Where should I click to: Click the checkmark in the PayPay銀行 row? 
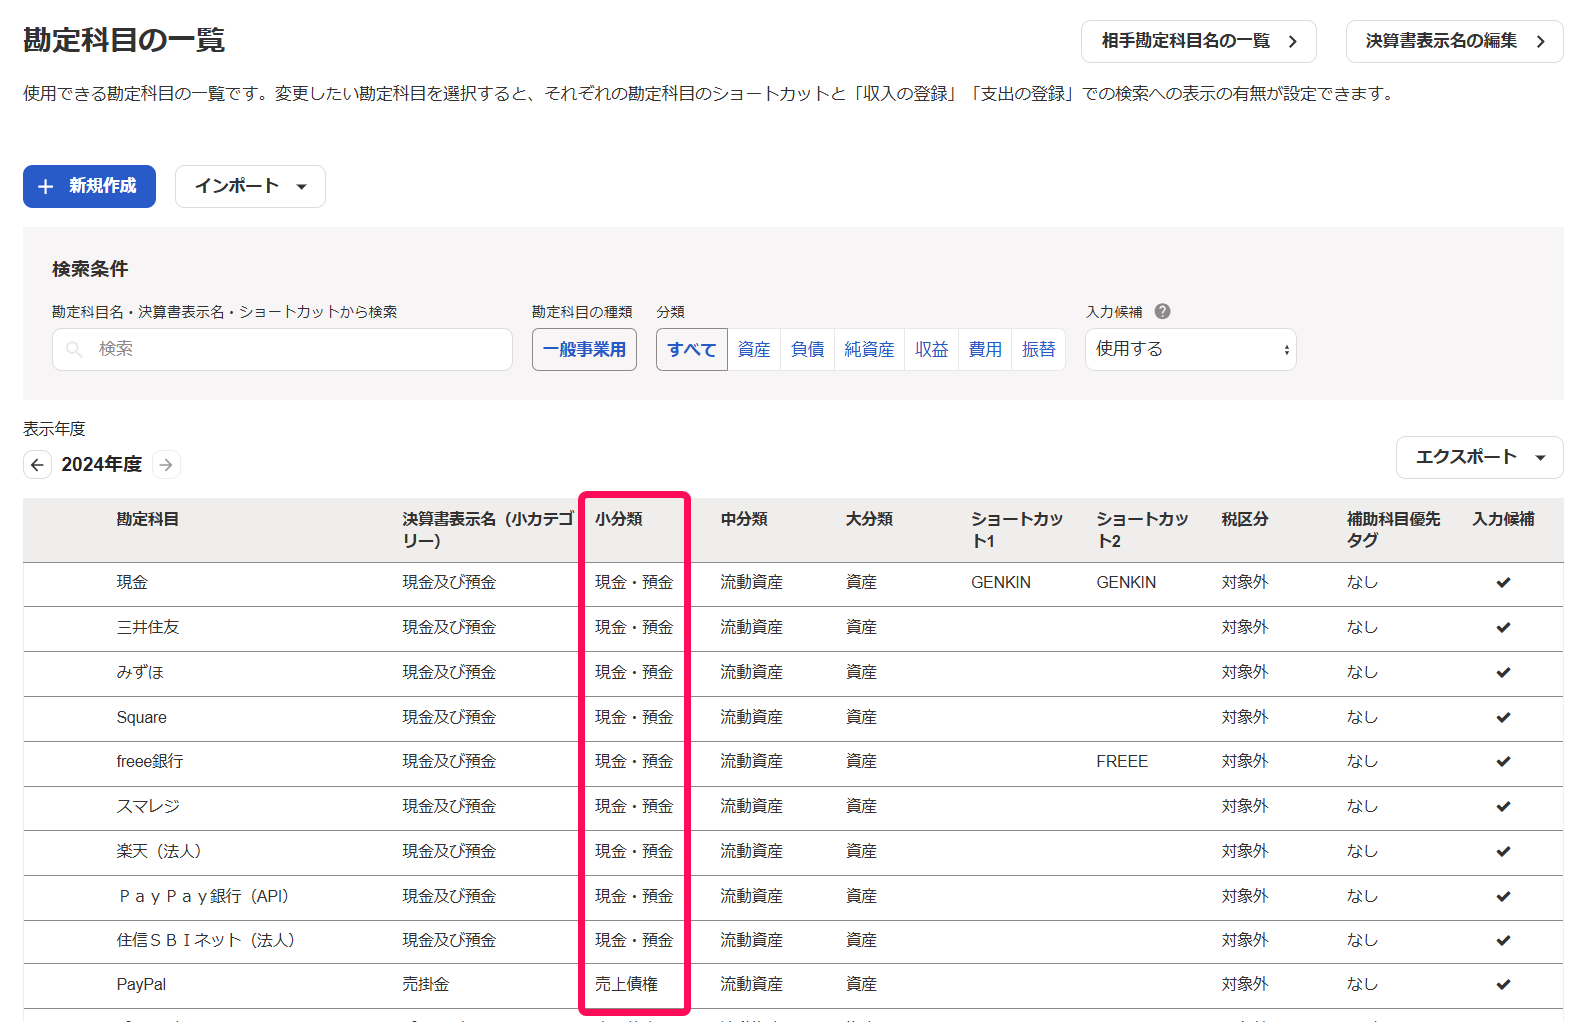pyautogui.click(x=1503, y=896)
